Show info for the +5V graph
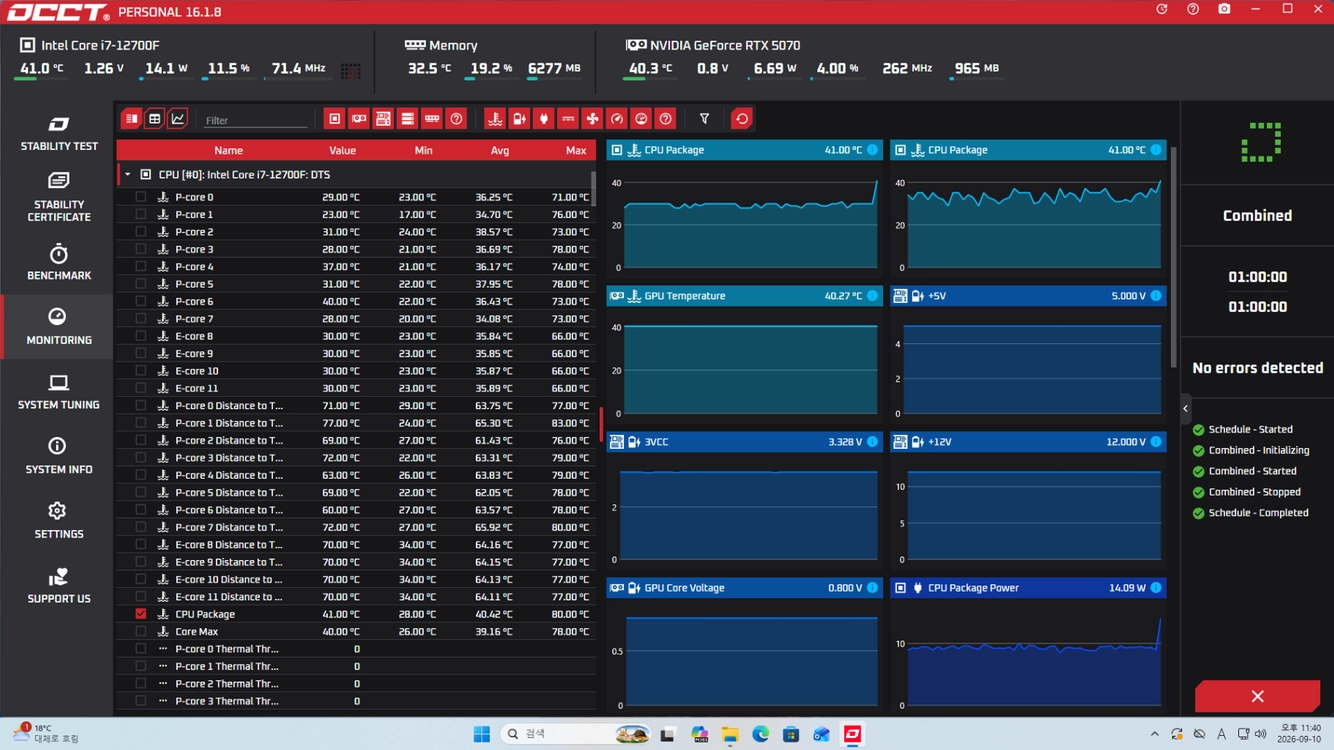 click(x=1156, y=296)
